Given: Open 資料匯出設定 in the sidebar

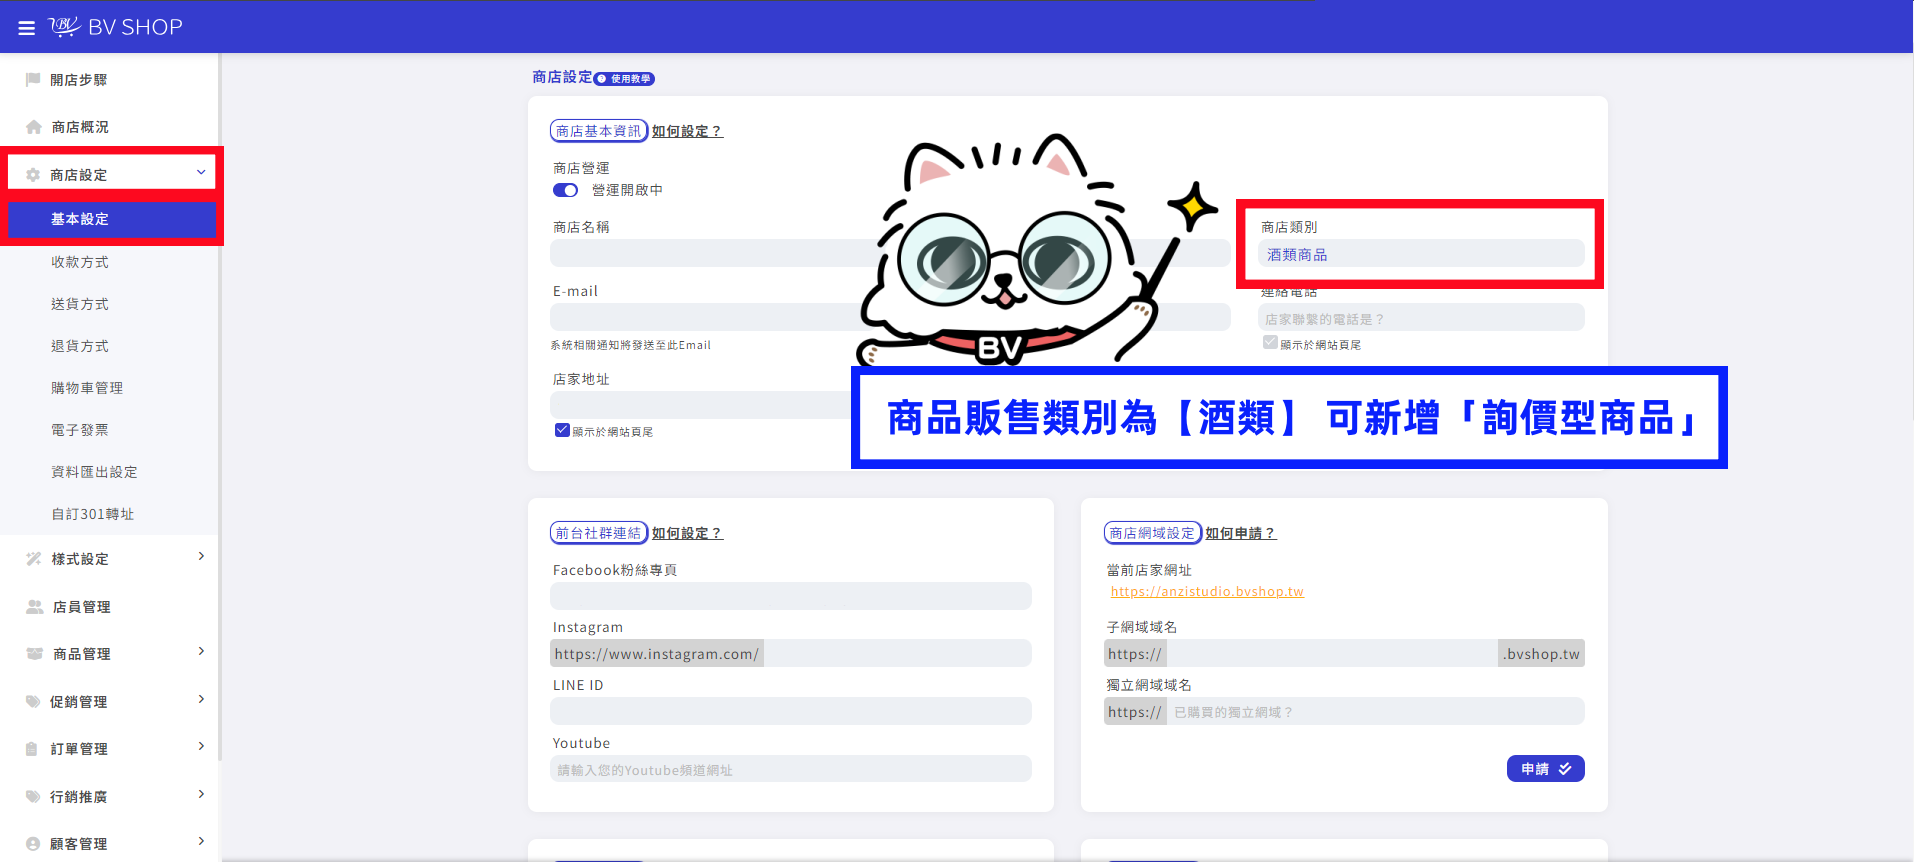Looking at the screenshot, I should tap(94, 472).
